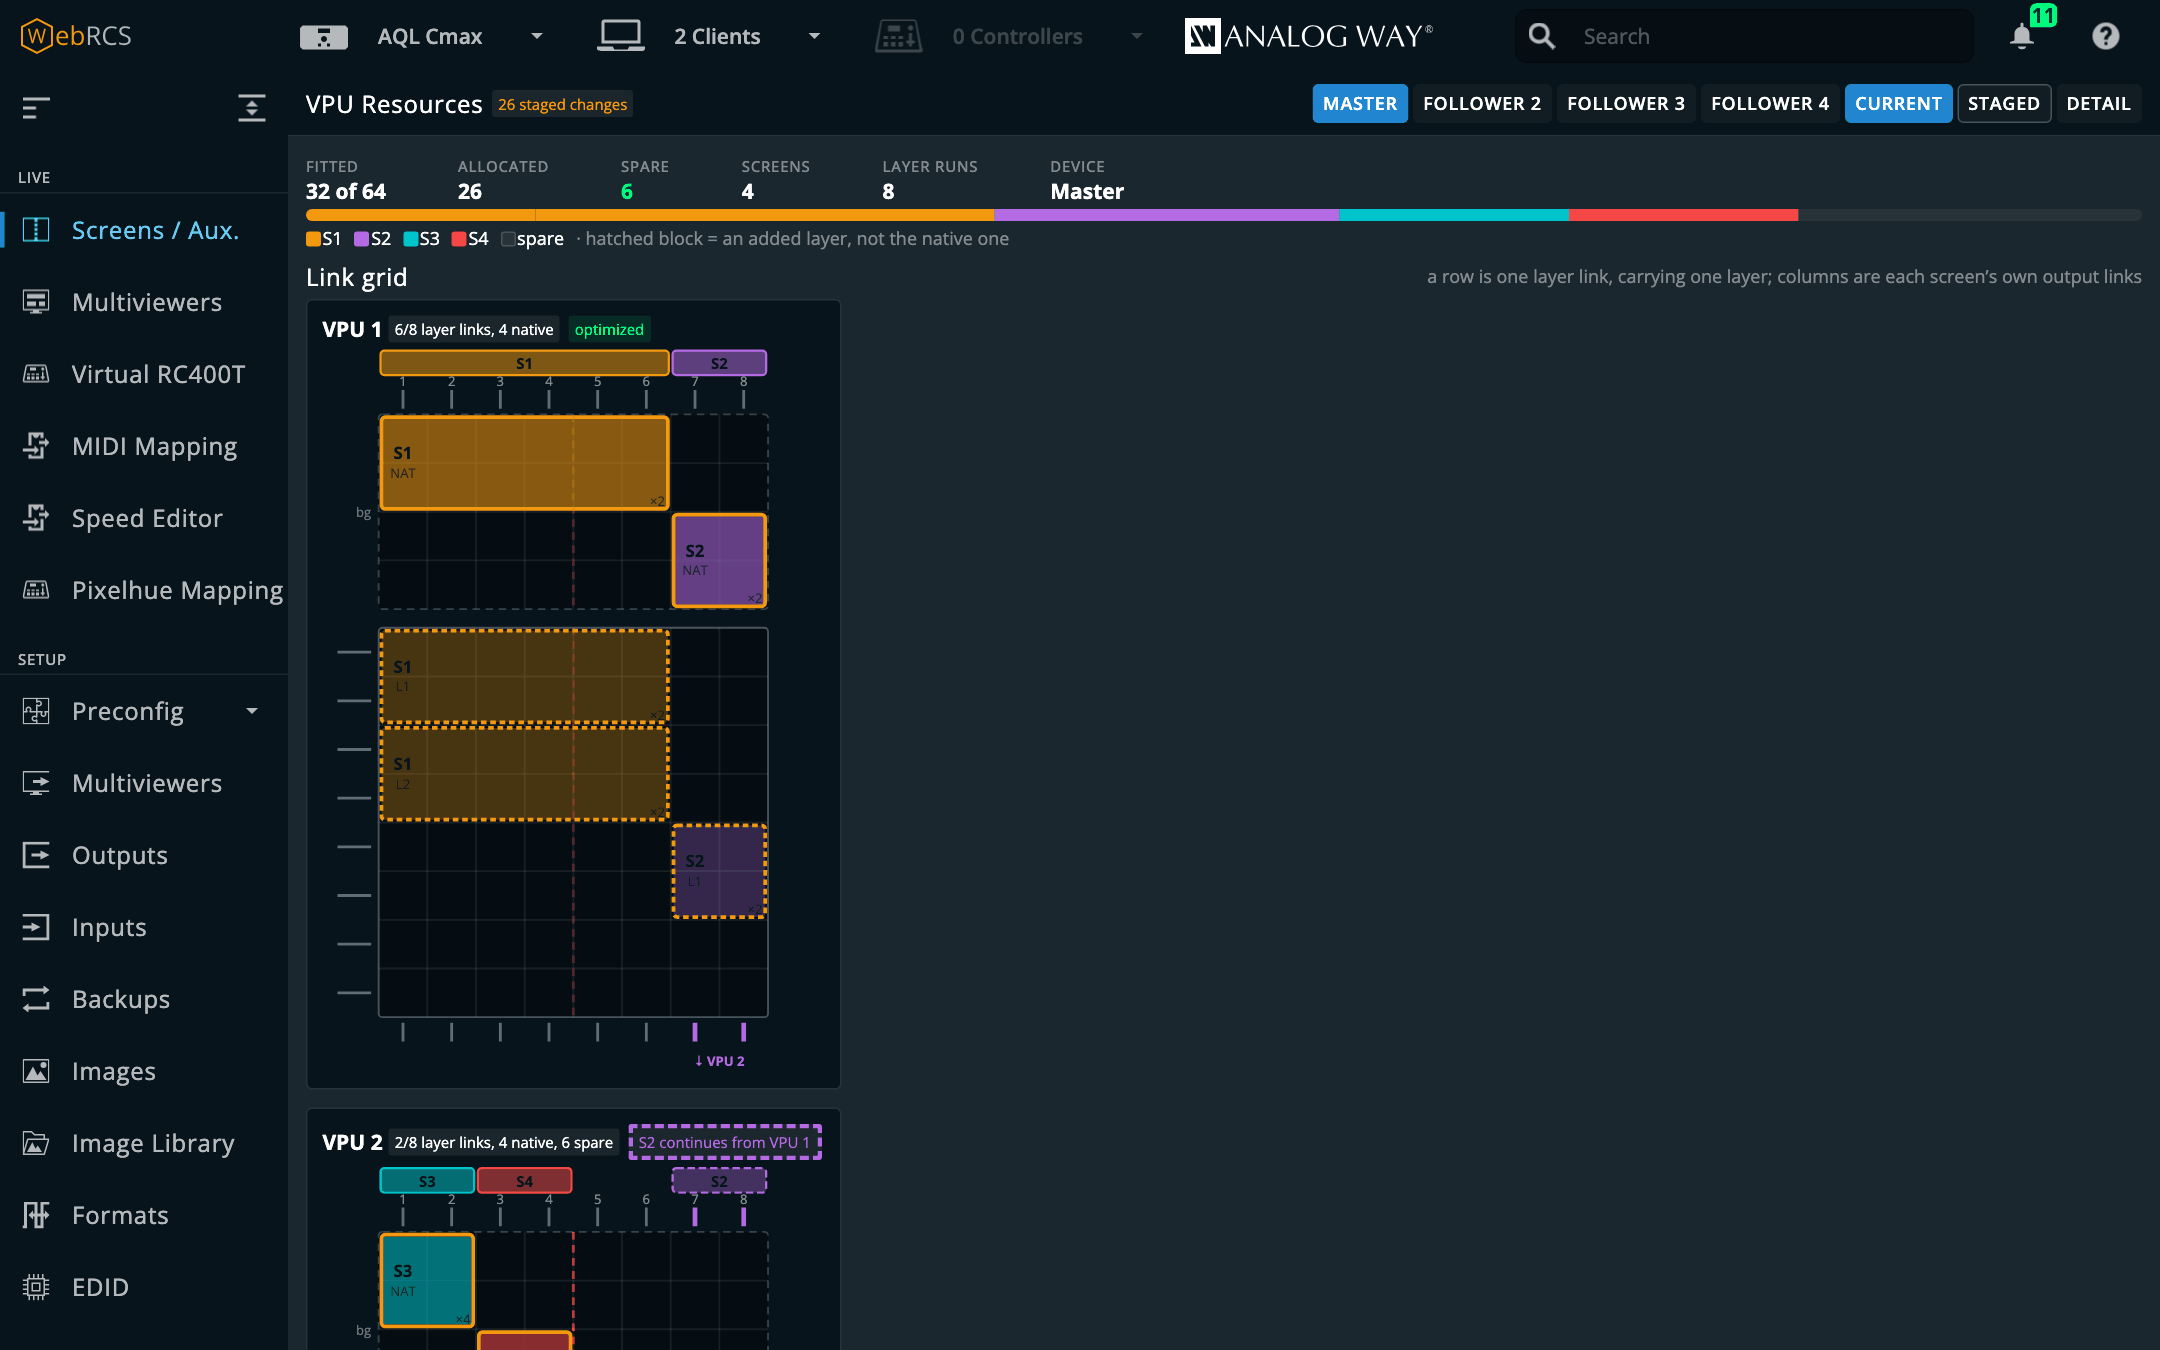Open Outputs setup

144,855
